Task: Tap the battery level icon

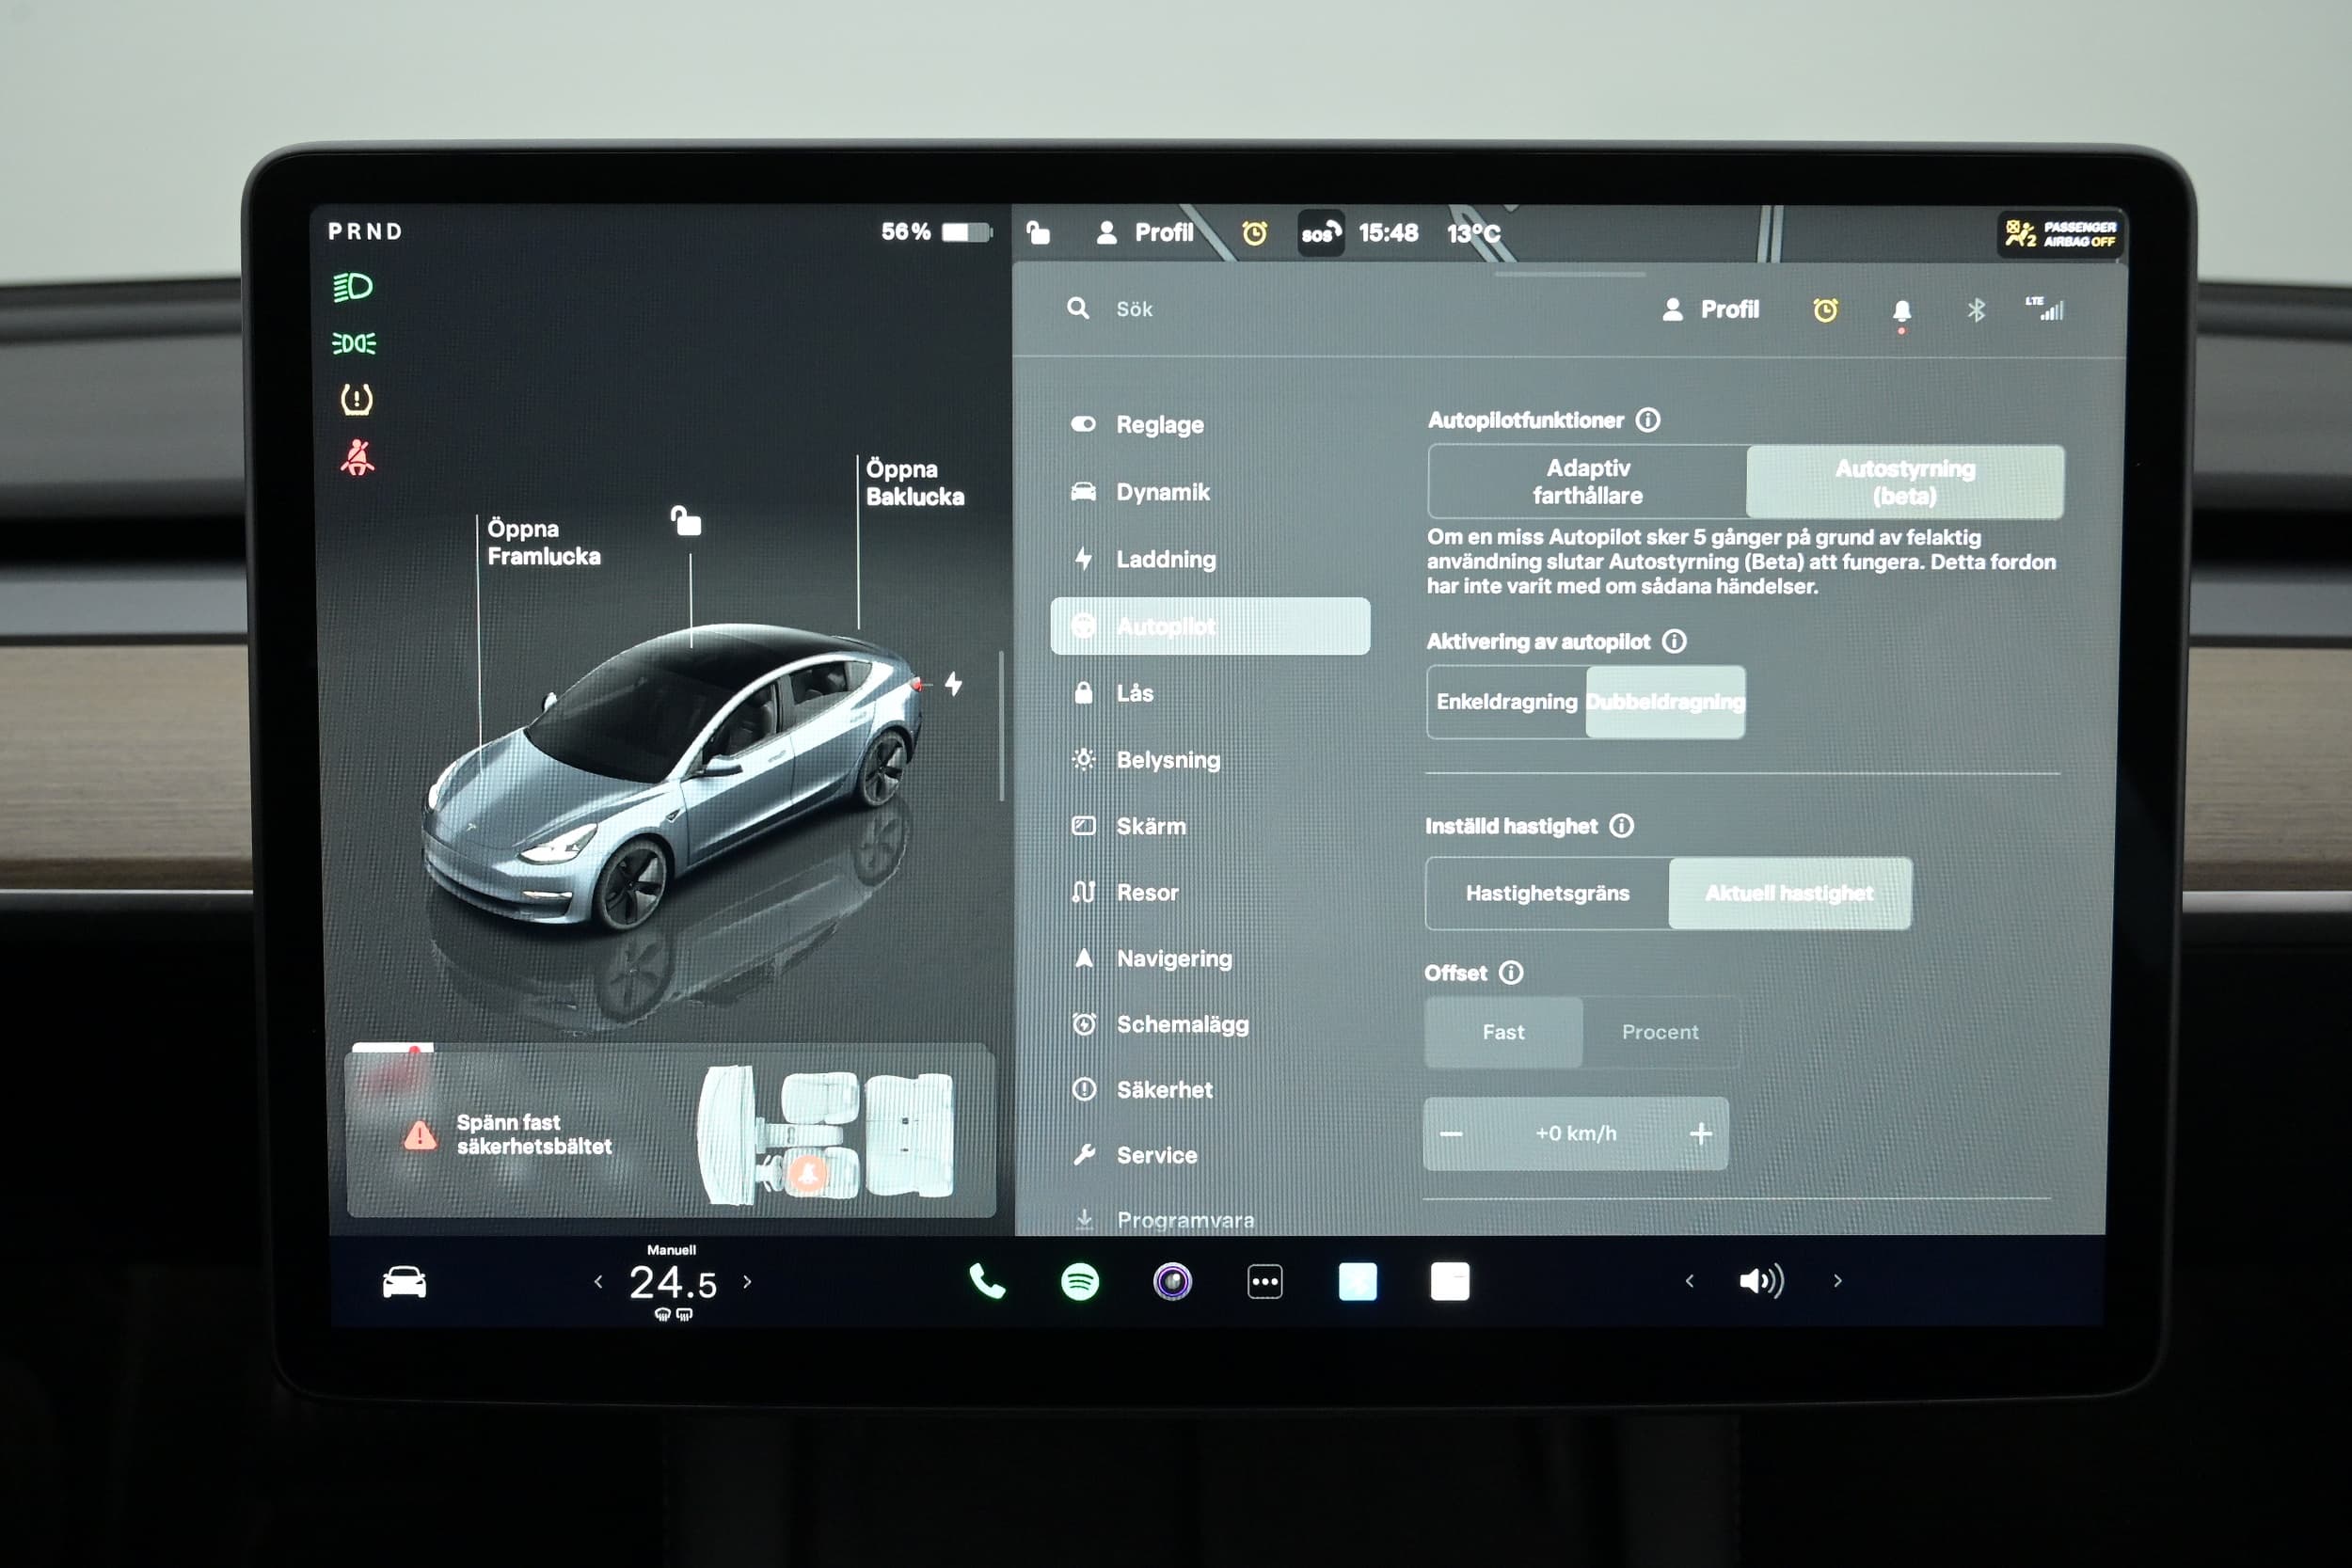Action: tap(965, 232)
